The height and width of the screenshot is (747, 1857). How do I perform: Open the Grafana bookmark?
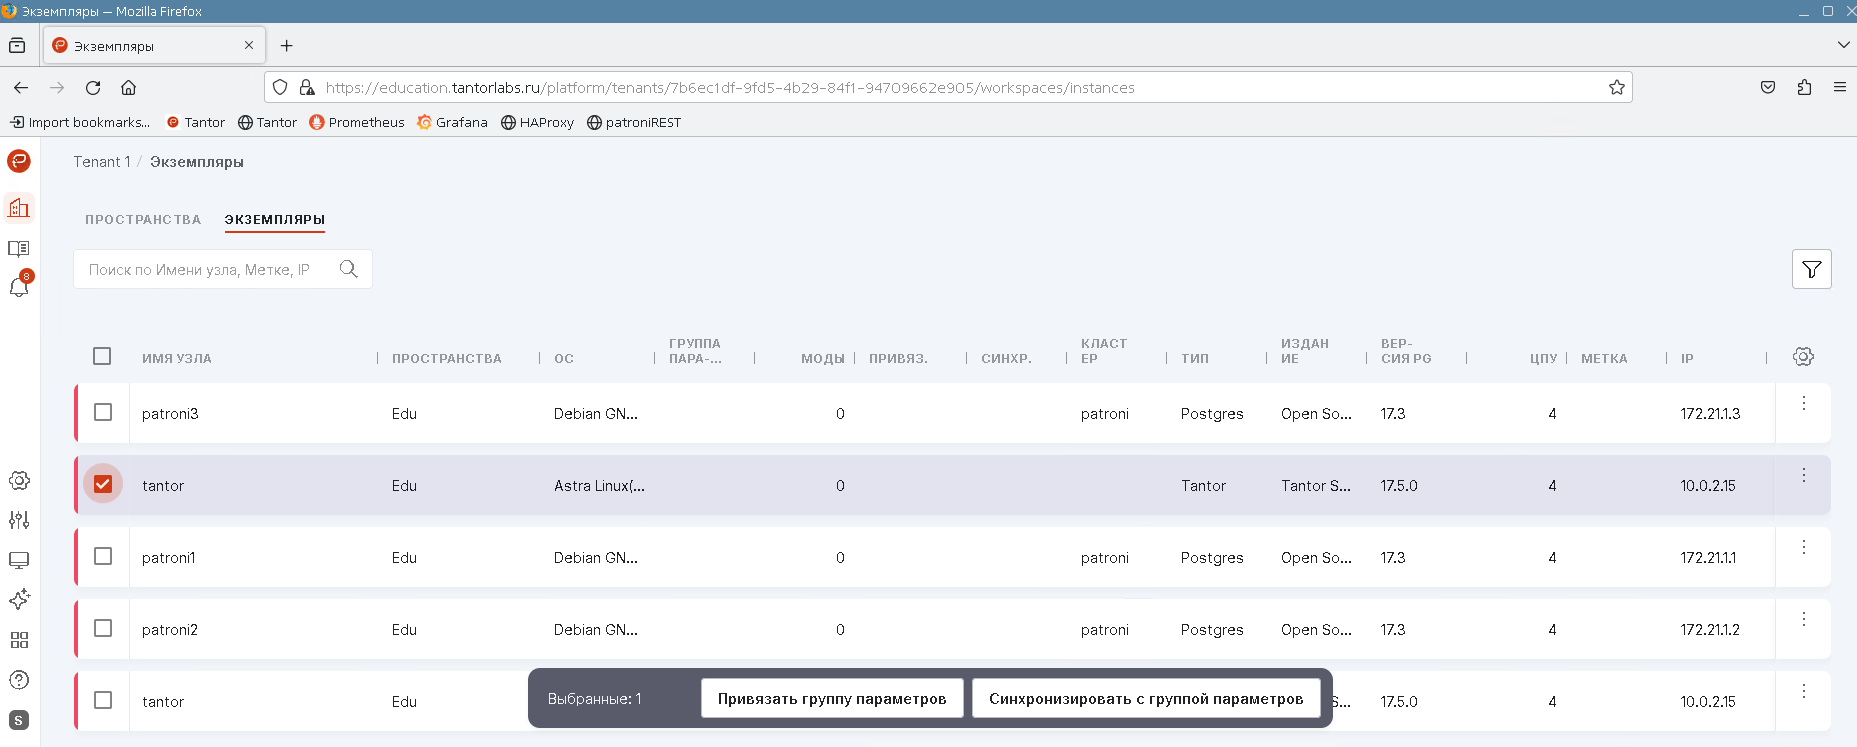tap(452, 122)
